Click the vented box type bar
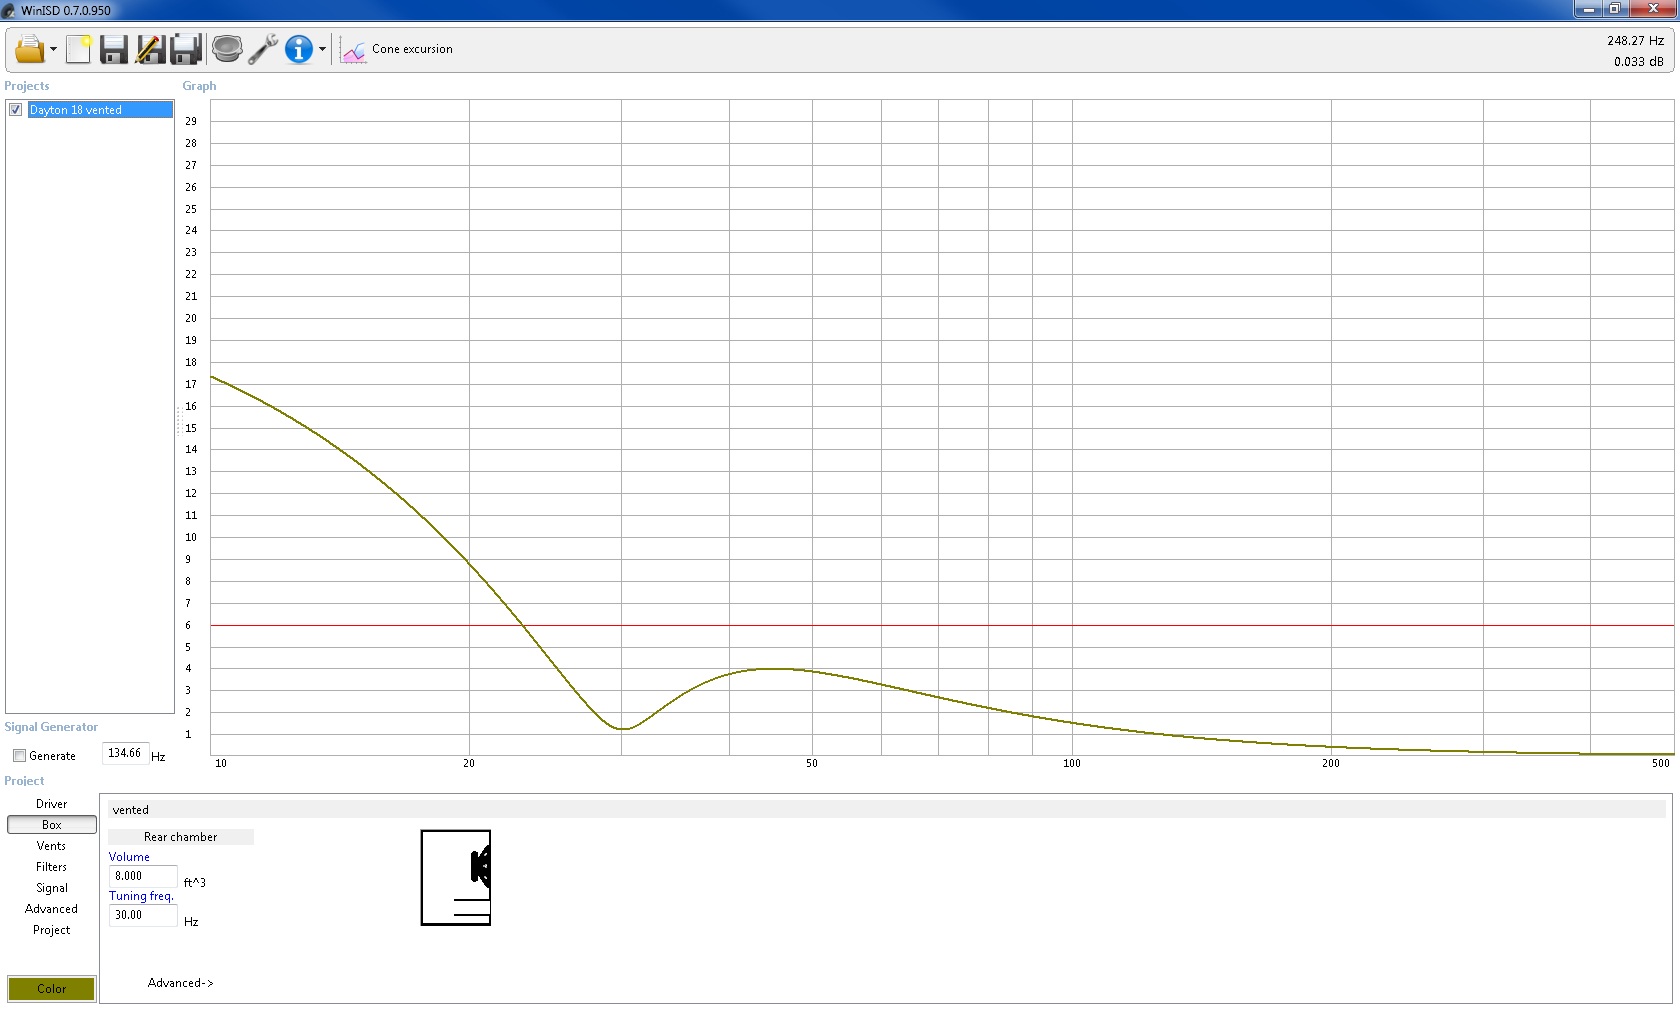 point(885,810)
